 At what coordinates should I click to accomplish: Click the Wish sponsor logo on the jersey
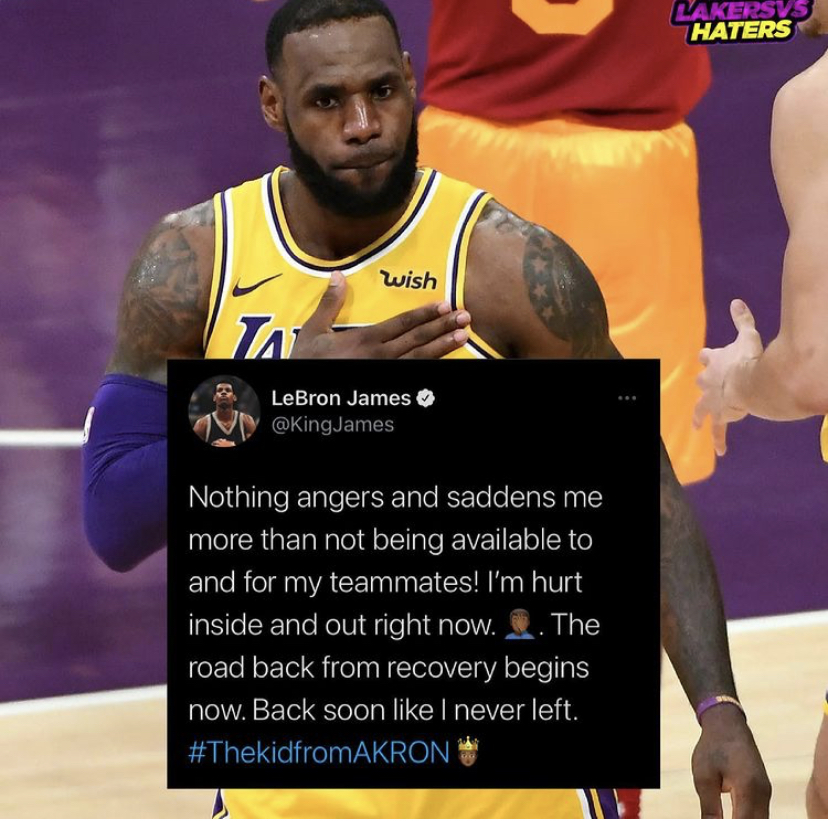(409, 280)
